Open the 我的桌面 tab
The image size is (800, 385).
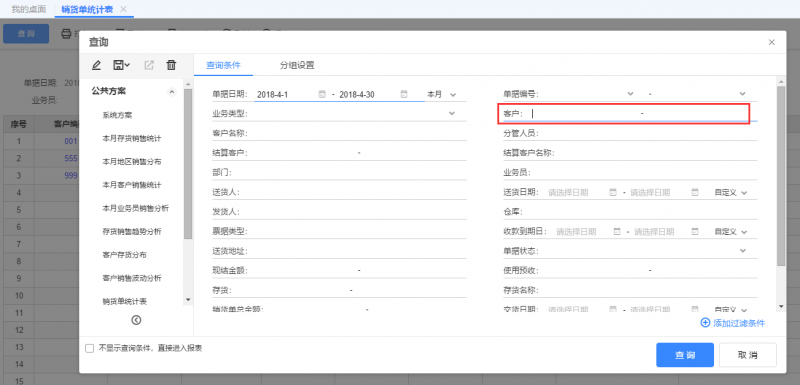[x=29, y=9]
